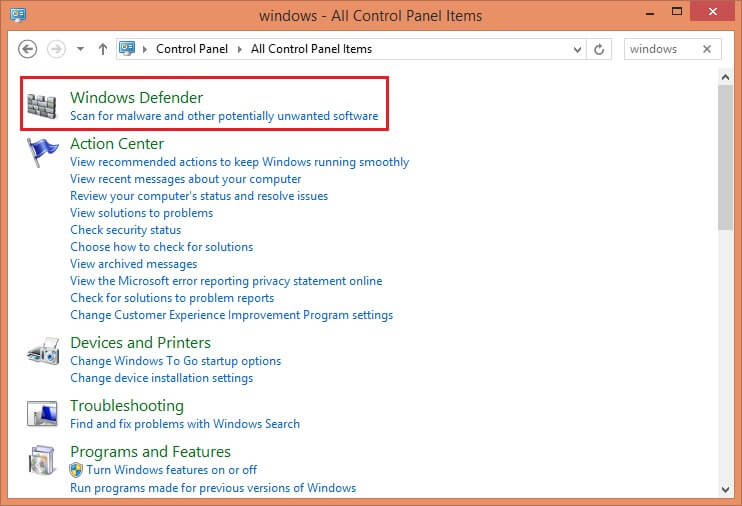Open Scan for malware and unwanted software
Screen dimensions: 742x506
pyautogui.click(x=224, y=116)
